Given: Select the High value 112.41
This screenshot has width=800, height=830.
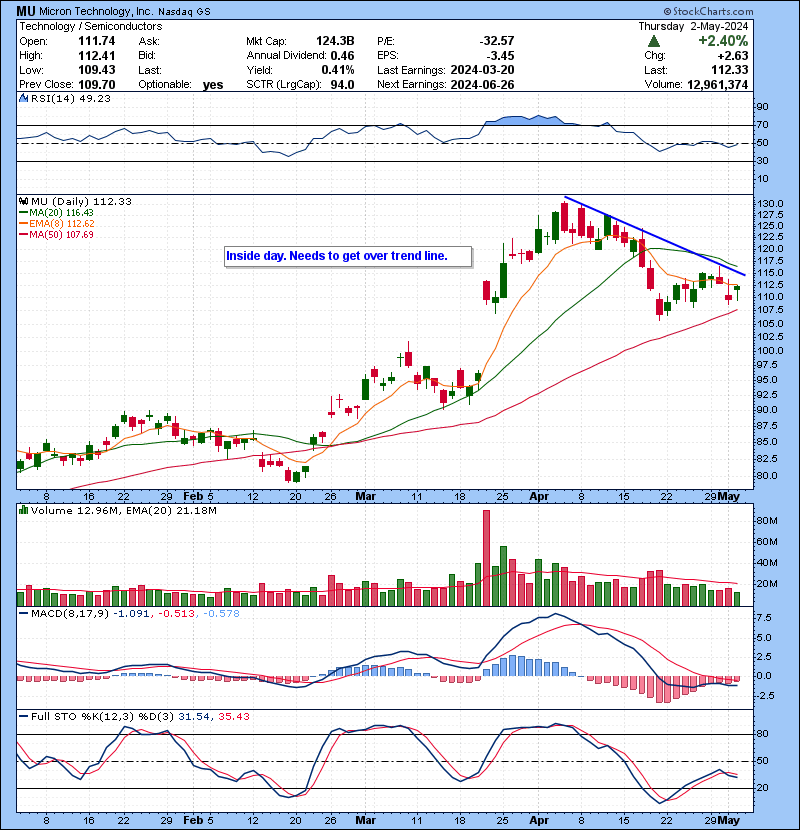Looking at the screenshot, I should [x=97, y=56].
